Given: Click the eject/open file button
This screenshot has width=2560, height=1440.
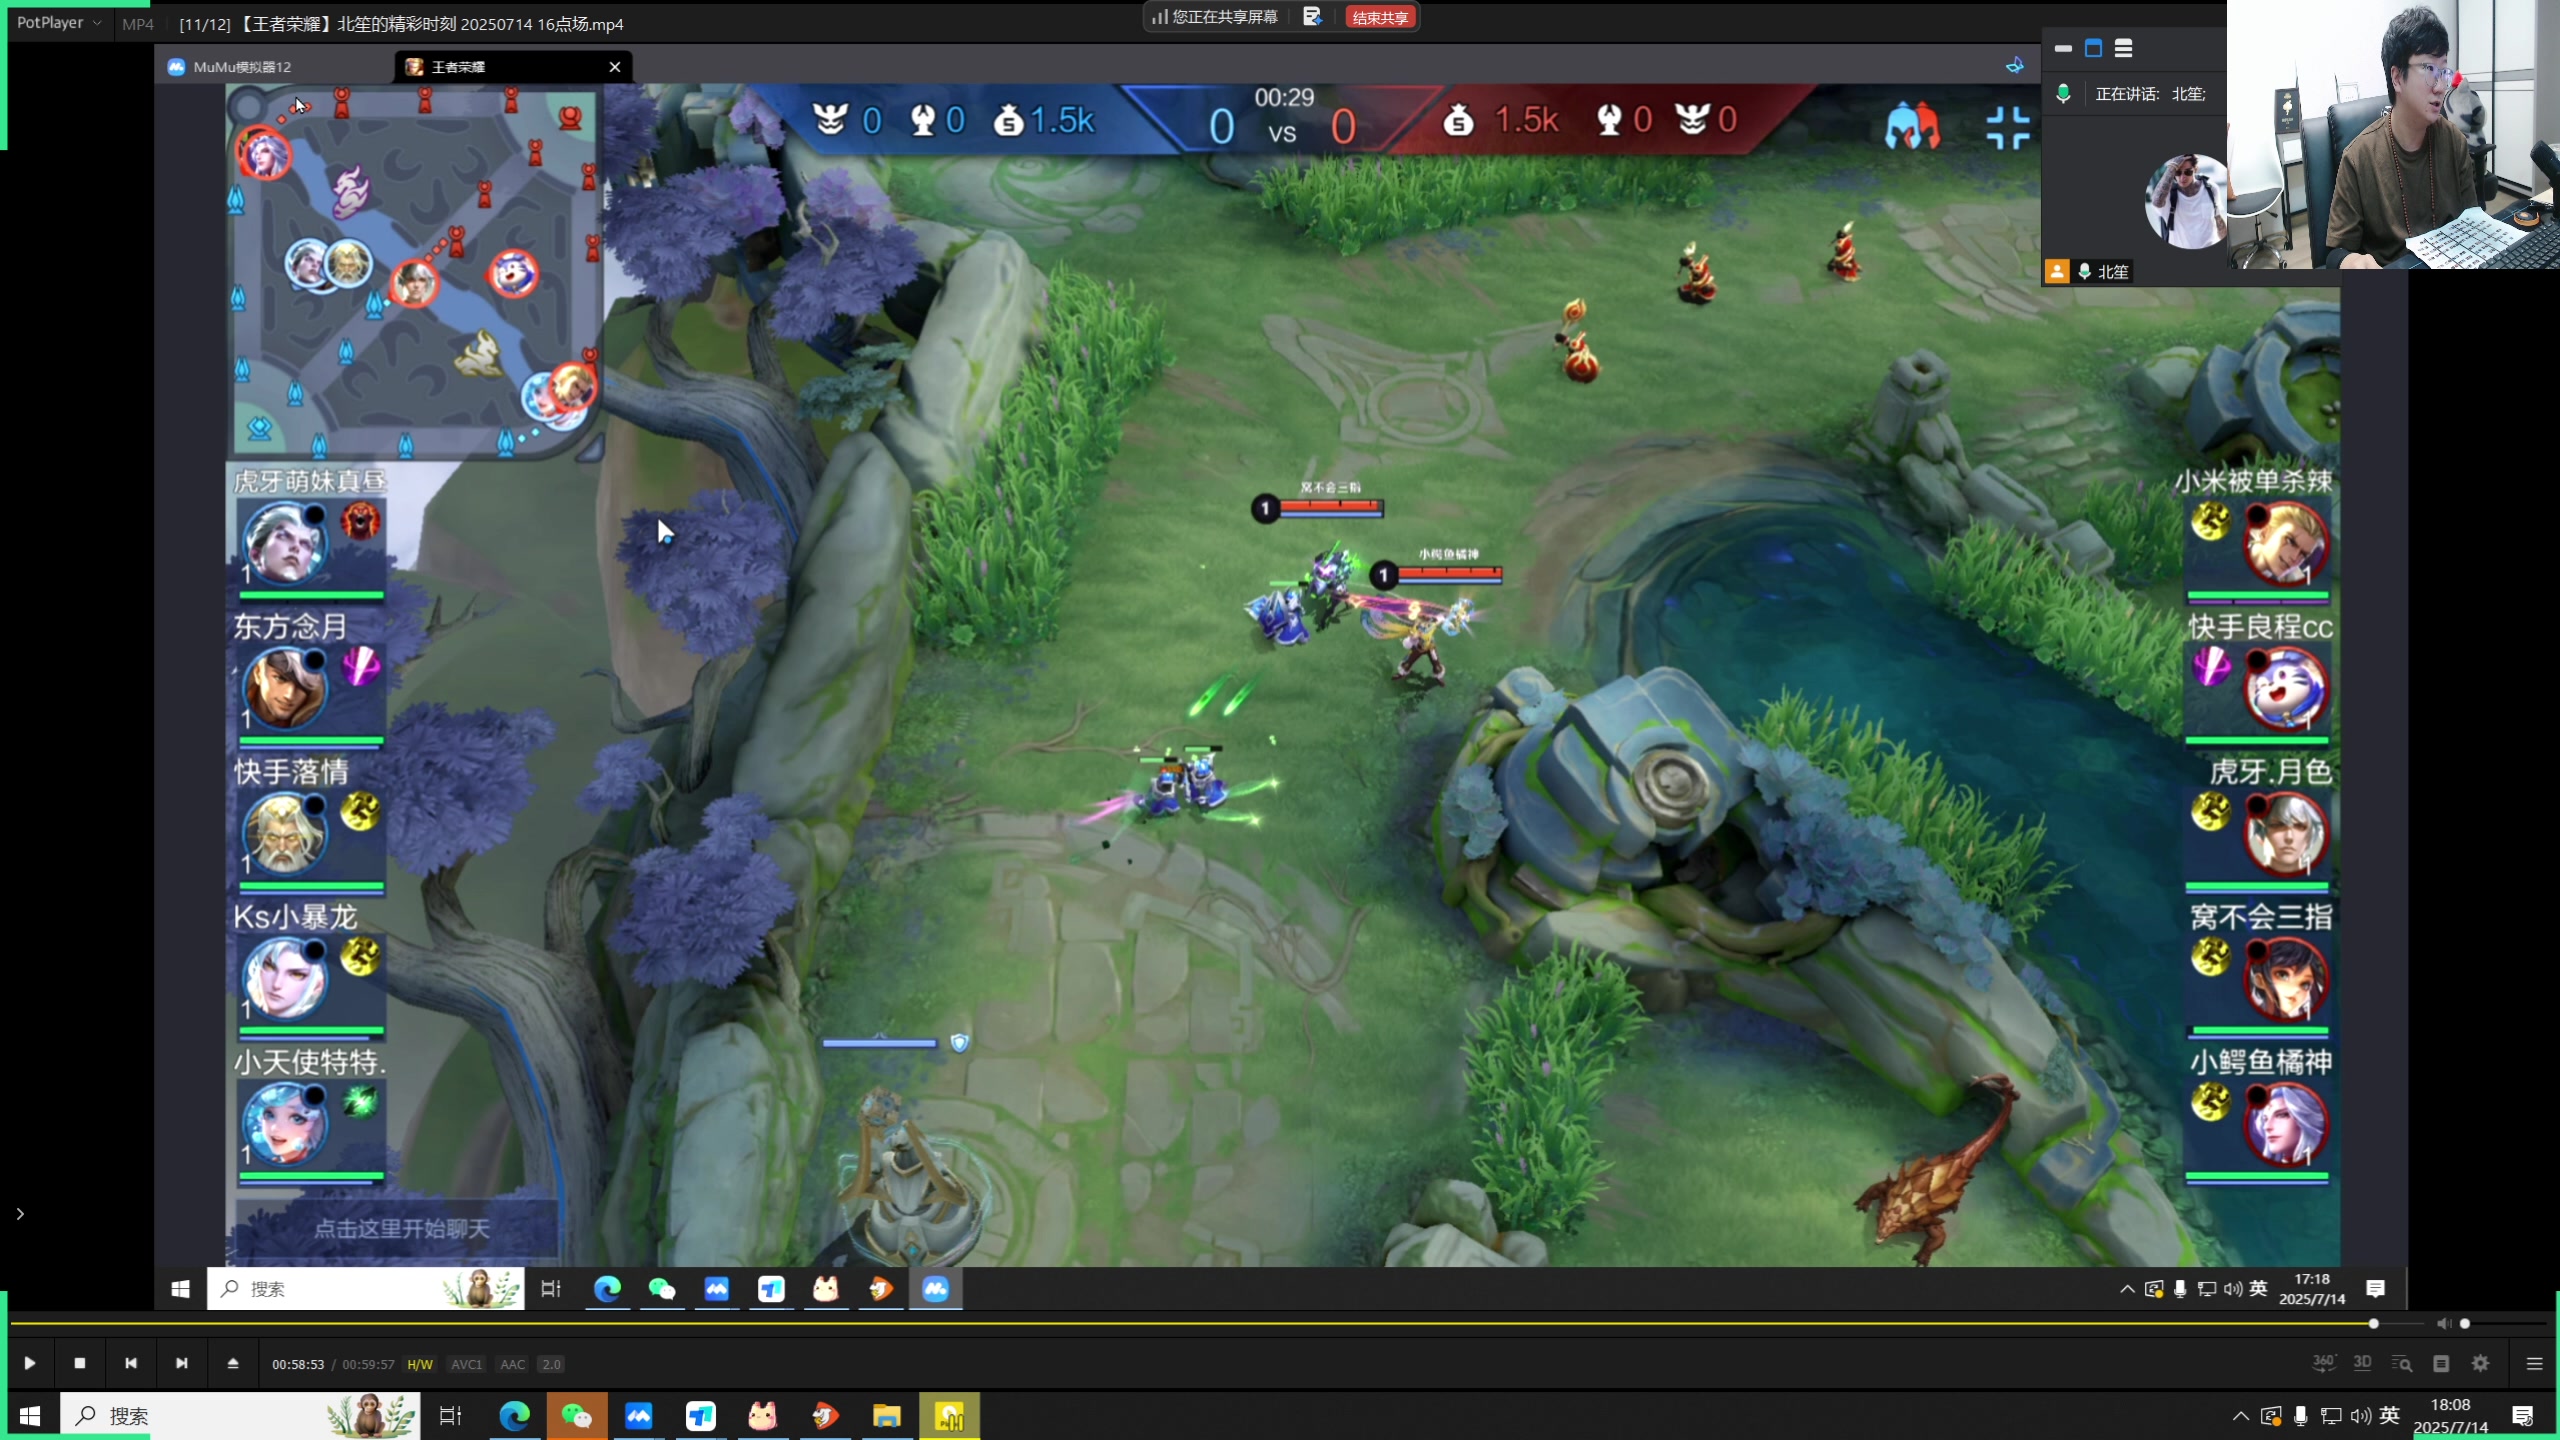Looking at the screenshot, I should 233,1363.
